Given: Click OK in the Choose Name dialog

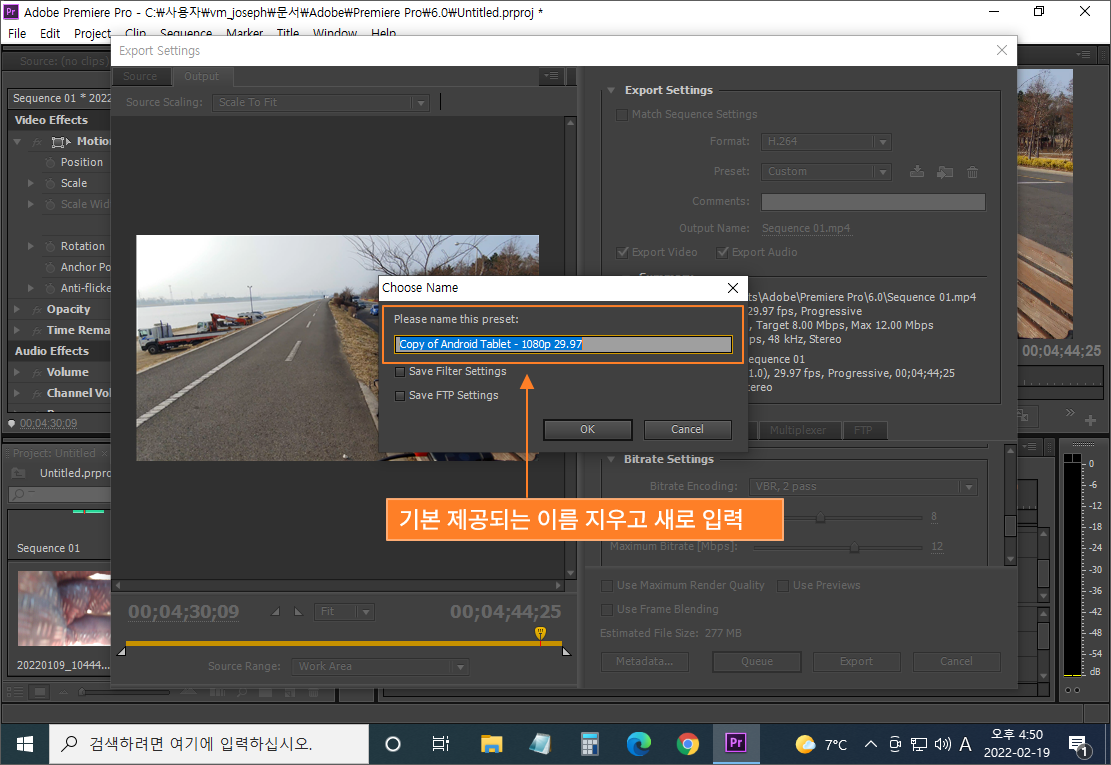Looking at the screenshot, I should tap(587, 429).
